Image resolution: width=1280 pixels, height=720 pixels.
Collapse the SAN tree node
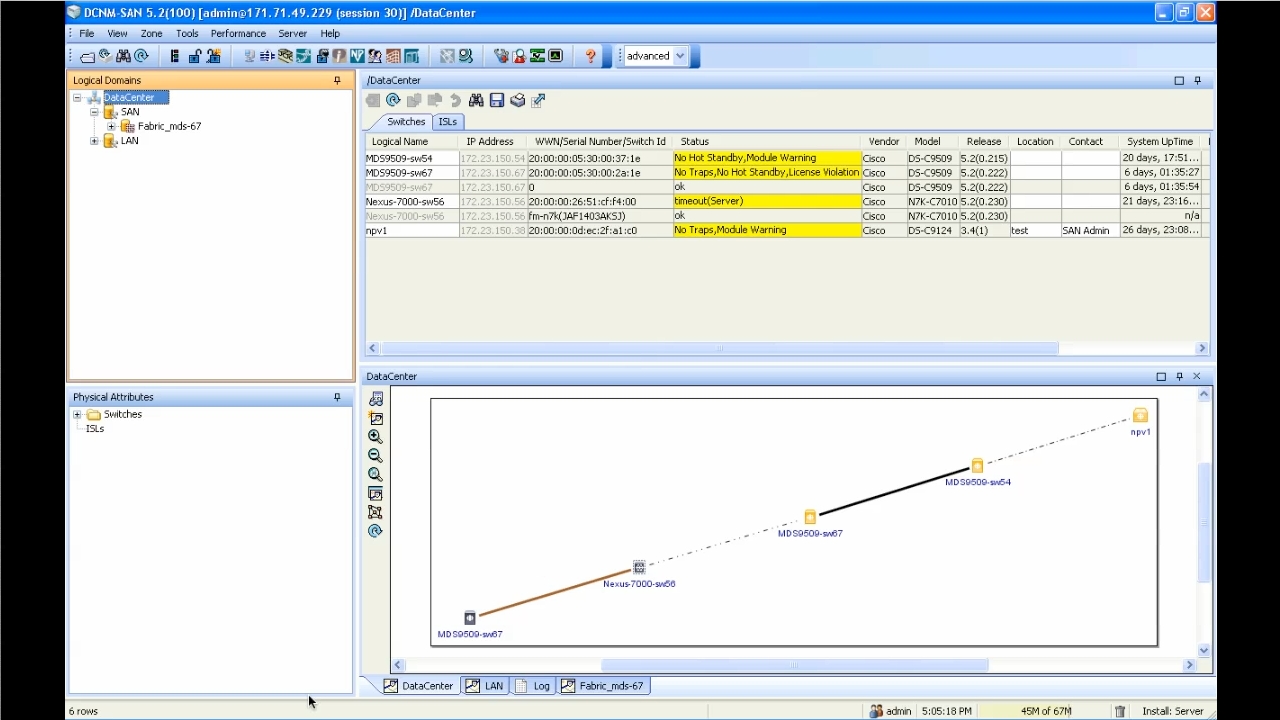(95, 112)
